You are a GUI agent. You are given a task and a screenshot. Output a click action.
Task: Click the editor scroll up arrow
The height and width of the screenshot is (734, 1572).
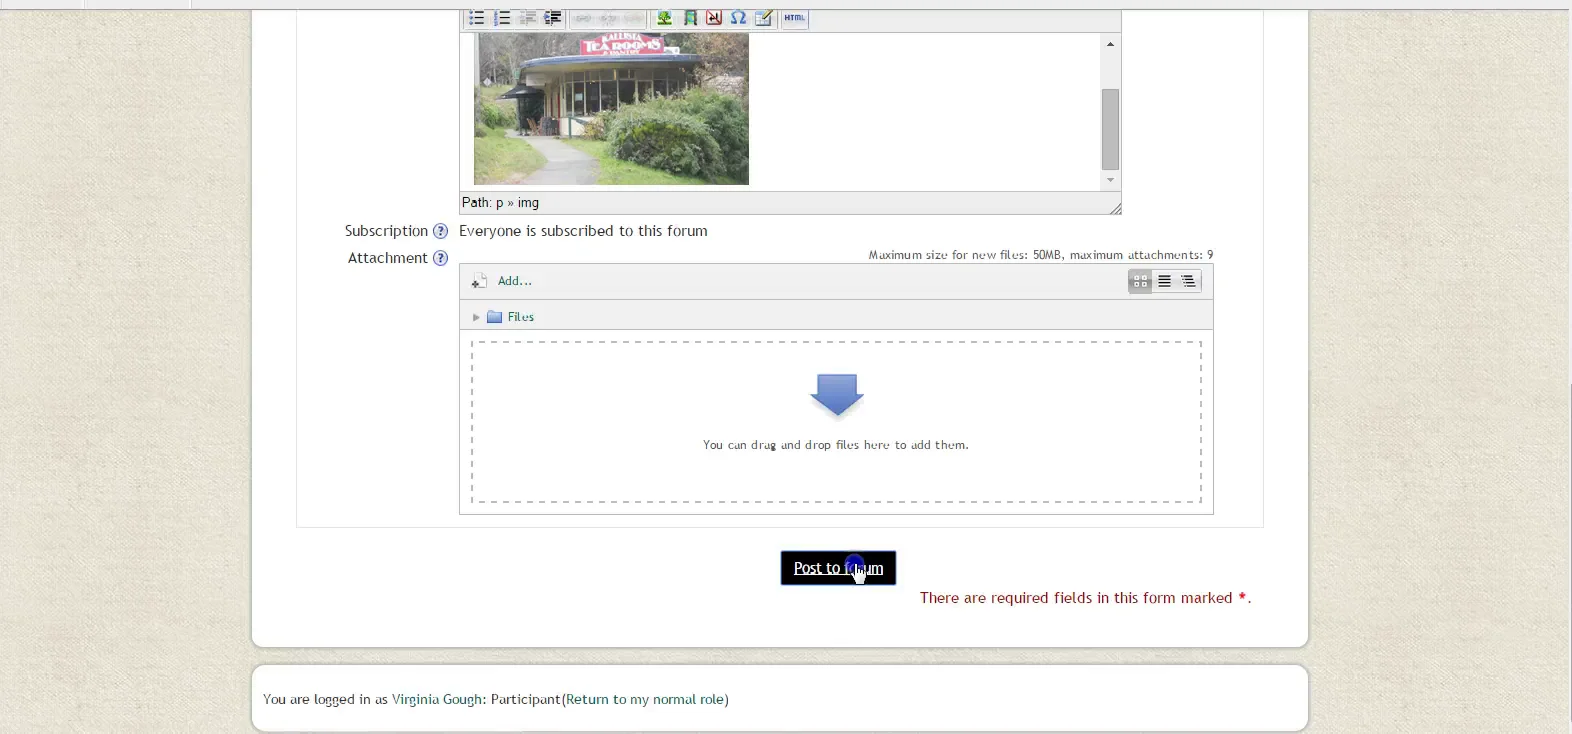pos(1110,44)
